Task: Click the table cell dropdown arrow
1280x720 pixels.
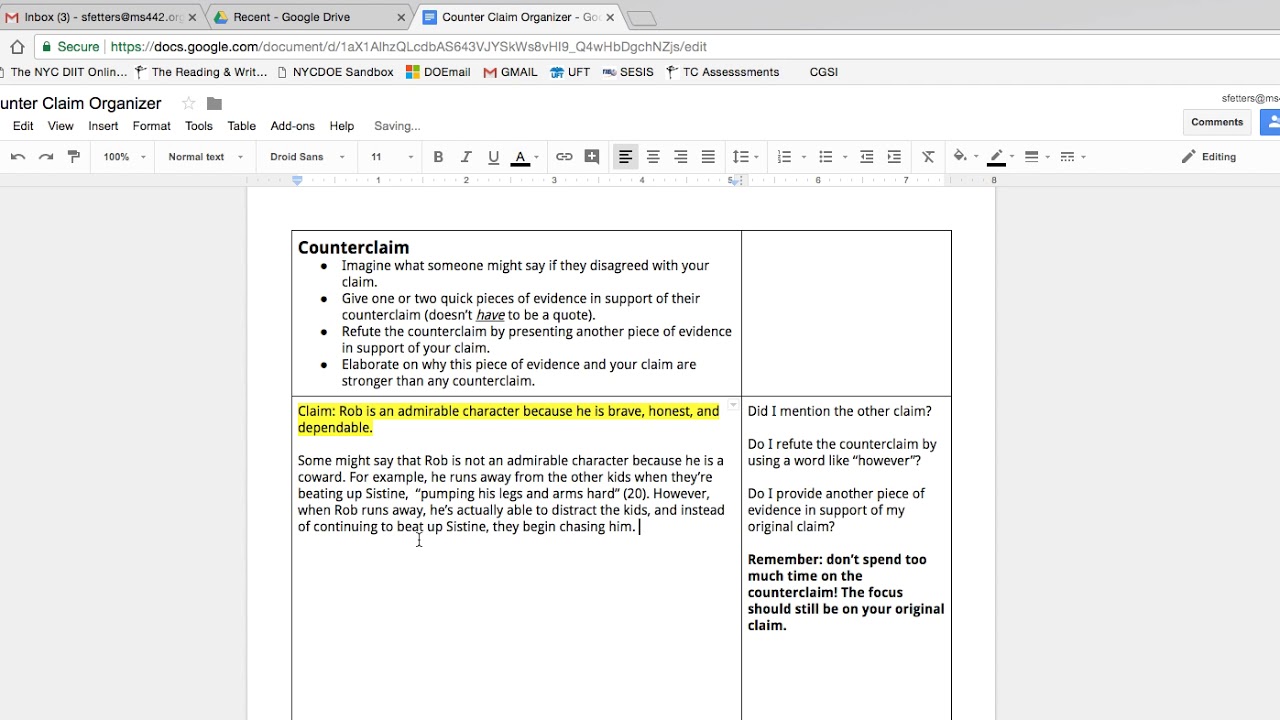Action: click(x=733, y=406)
